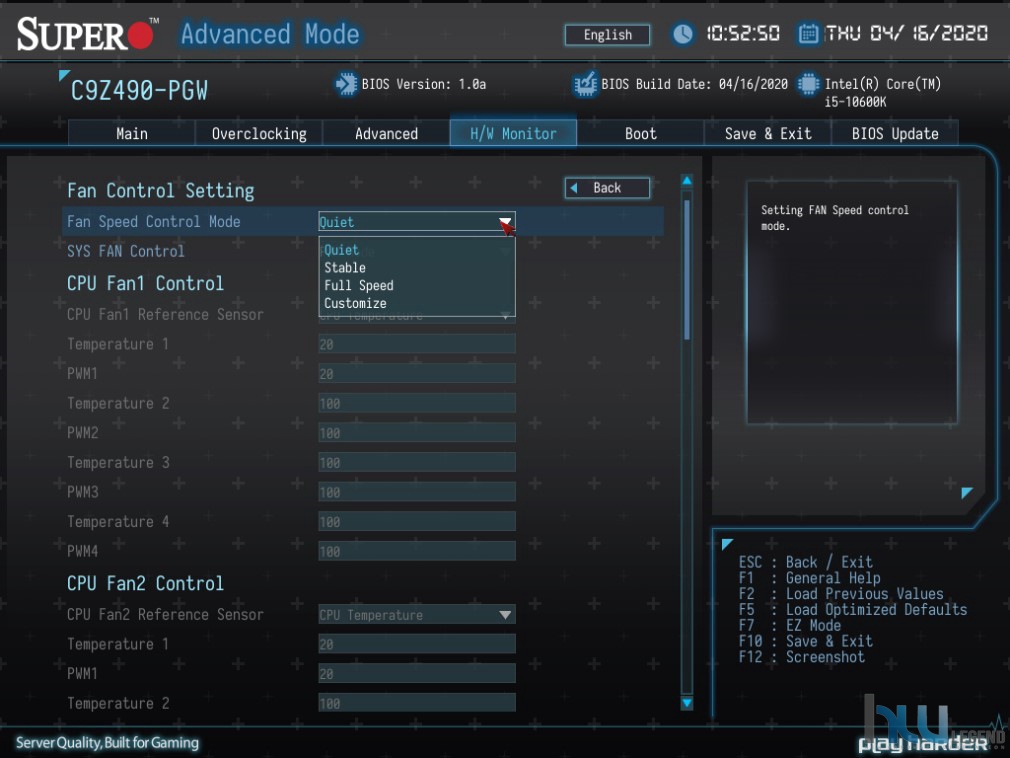Viewport: 1010px width, 758px height.
Task: Select the Fan Speed Control Mode label
Action: click(153, 222)
